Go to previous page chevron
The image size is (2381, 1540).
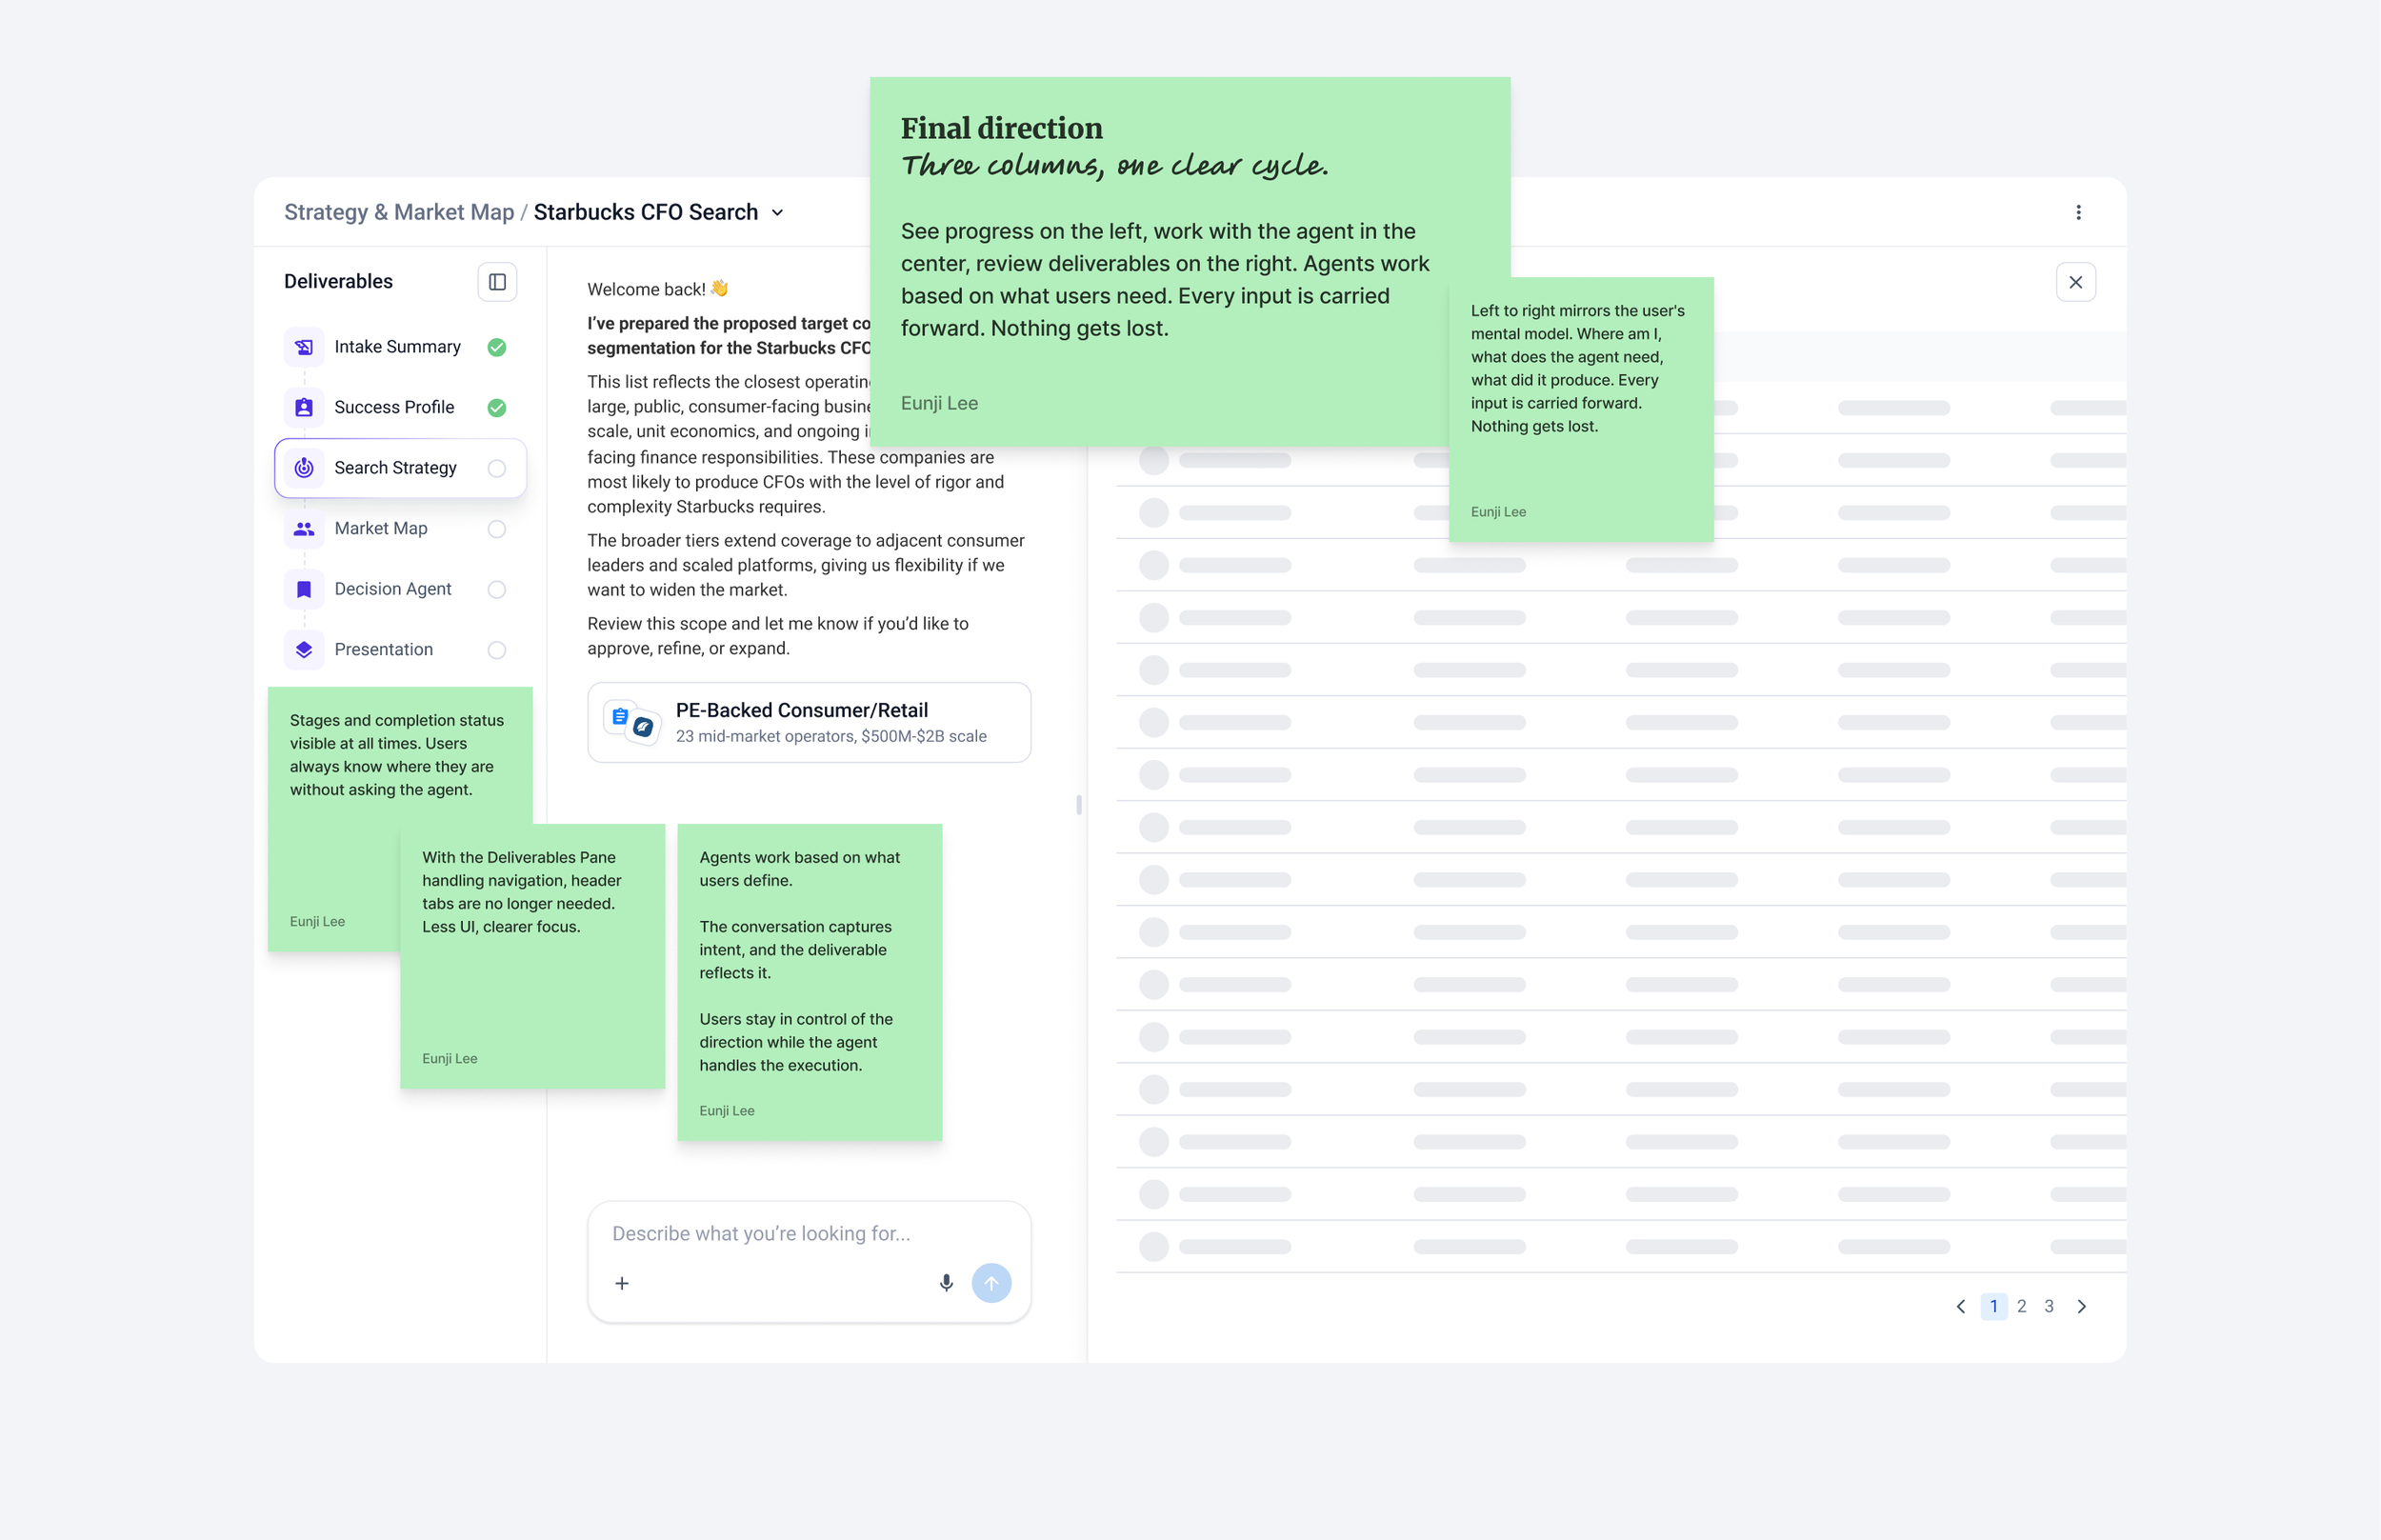[x=1960, y=1306]
